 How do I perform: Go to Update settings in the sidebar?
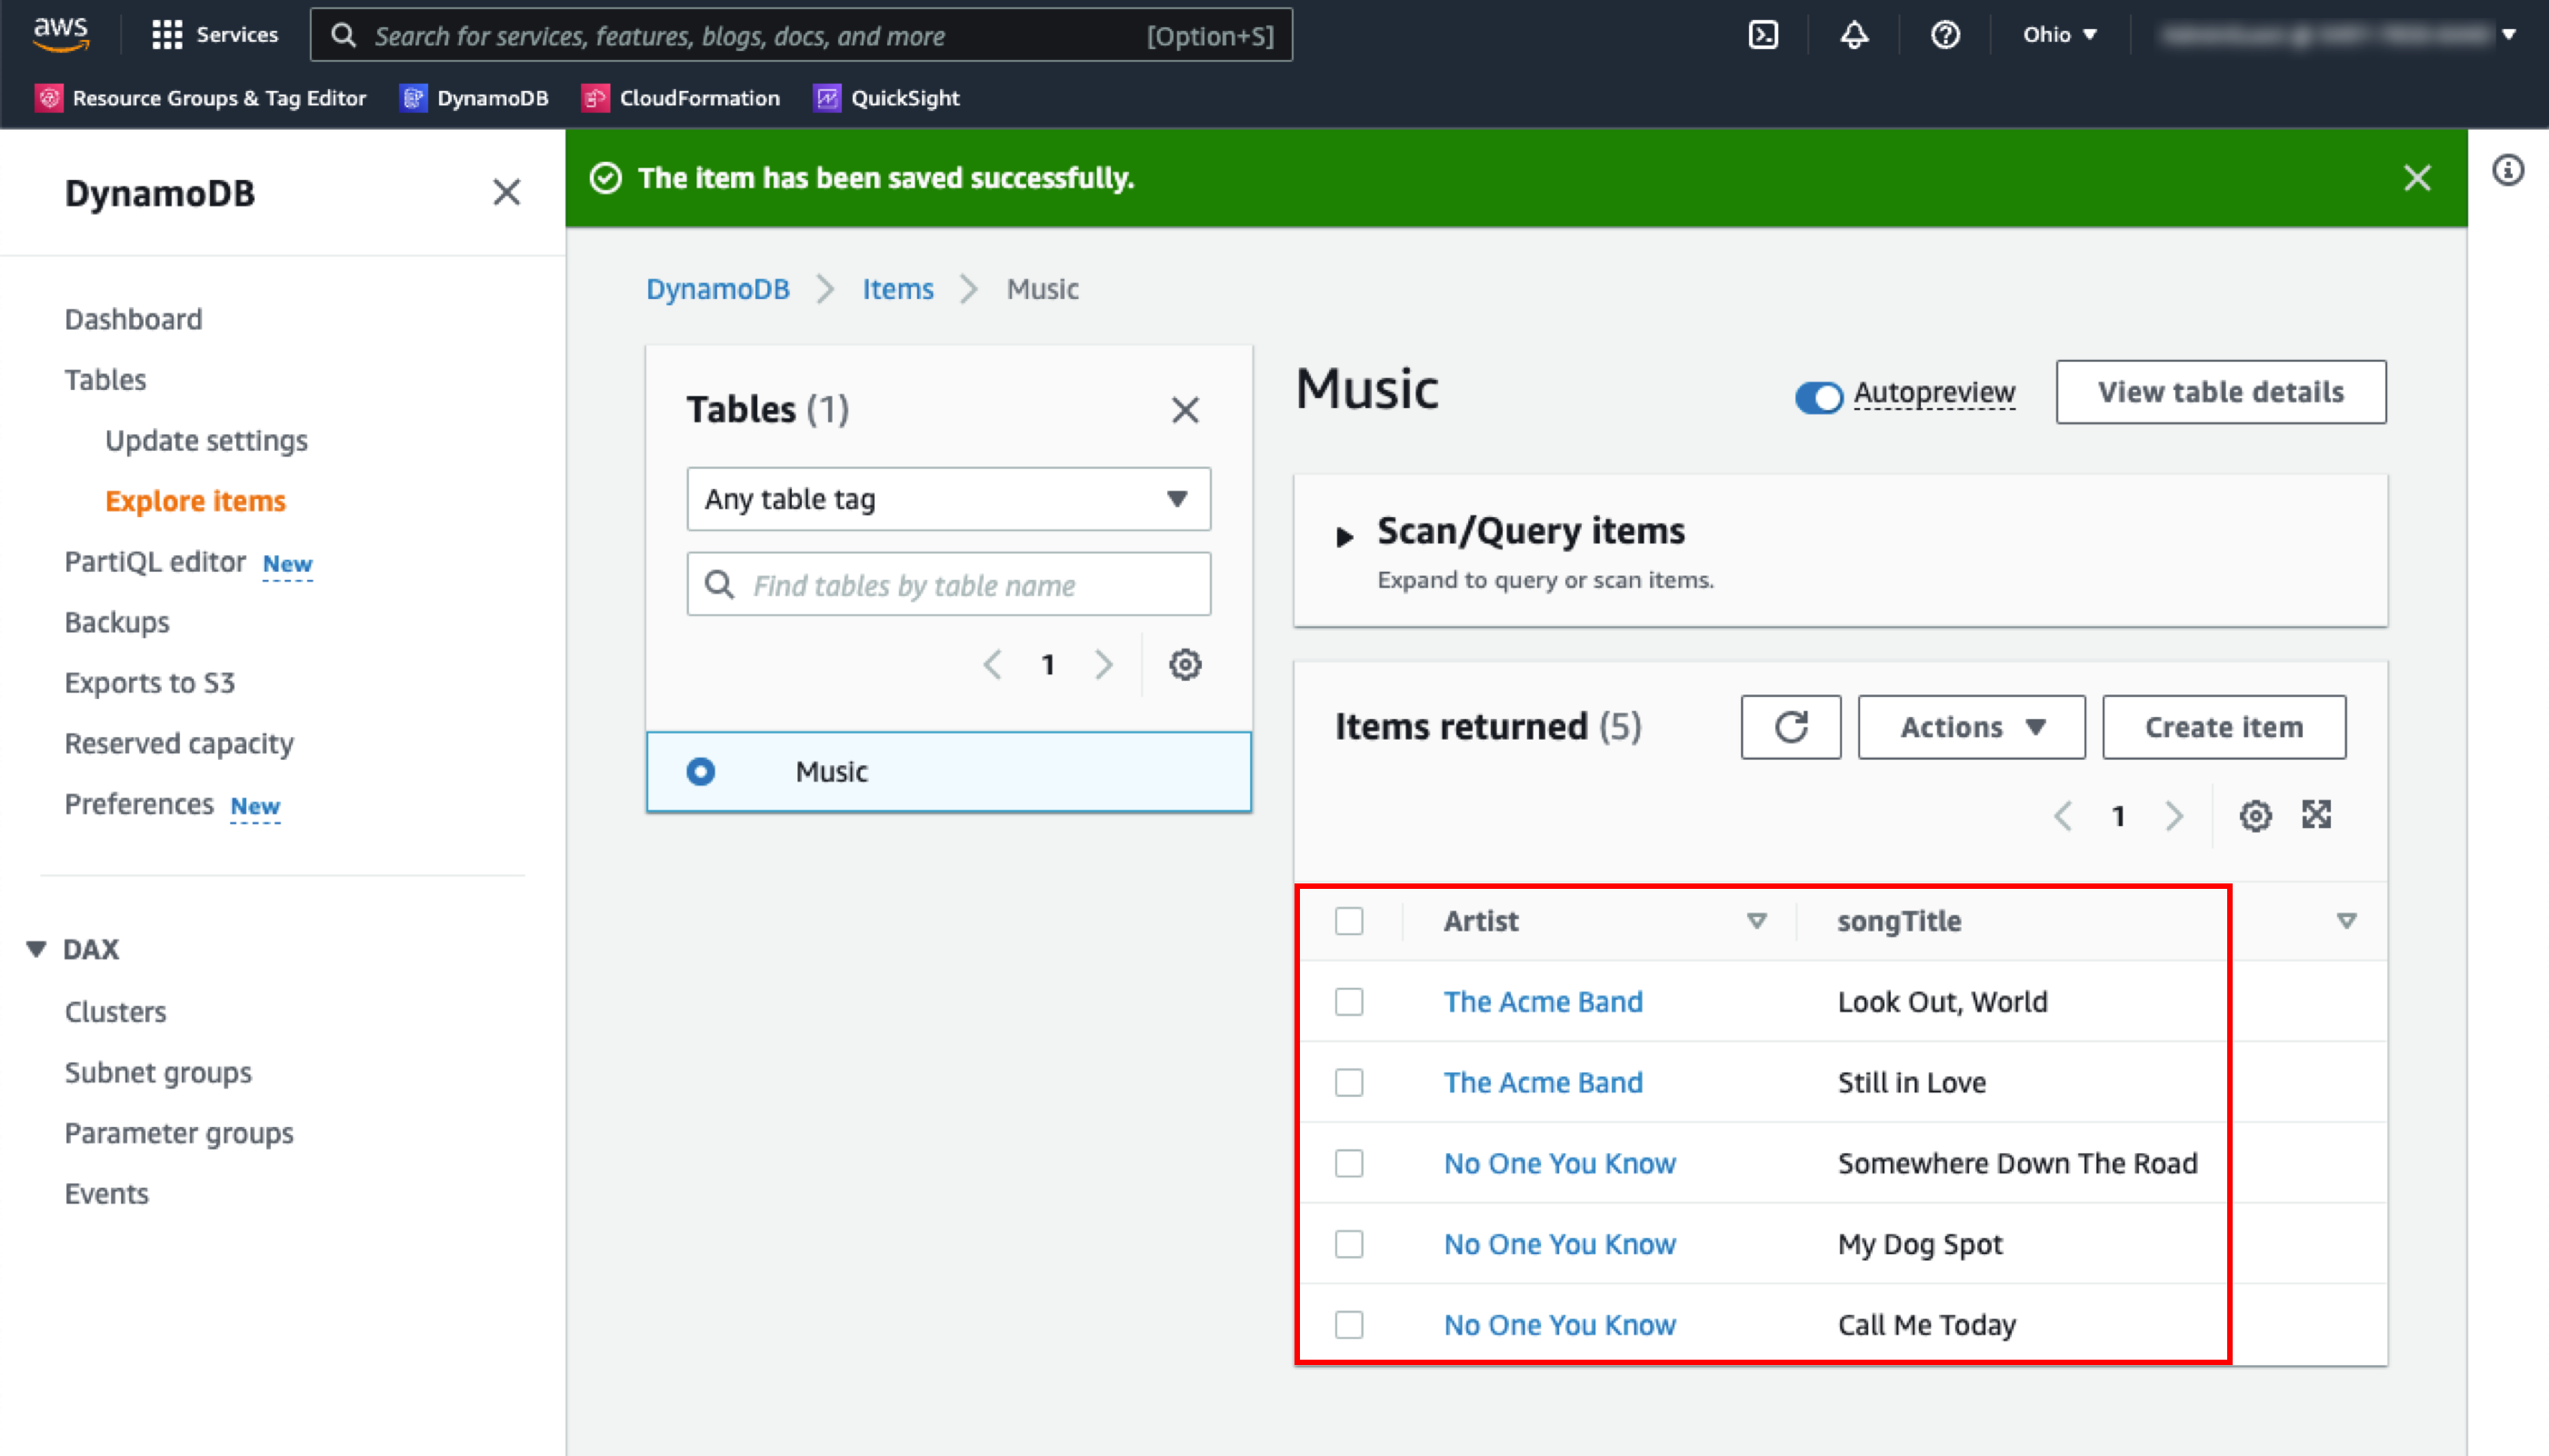[206, 441]
